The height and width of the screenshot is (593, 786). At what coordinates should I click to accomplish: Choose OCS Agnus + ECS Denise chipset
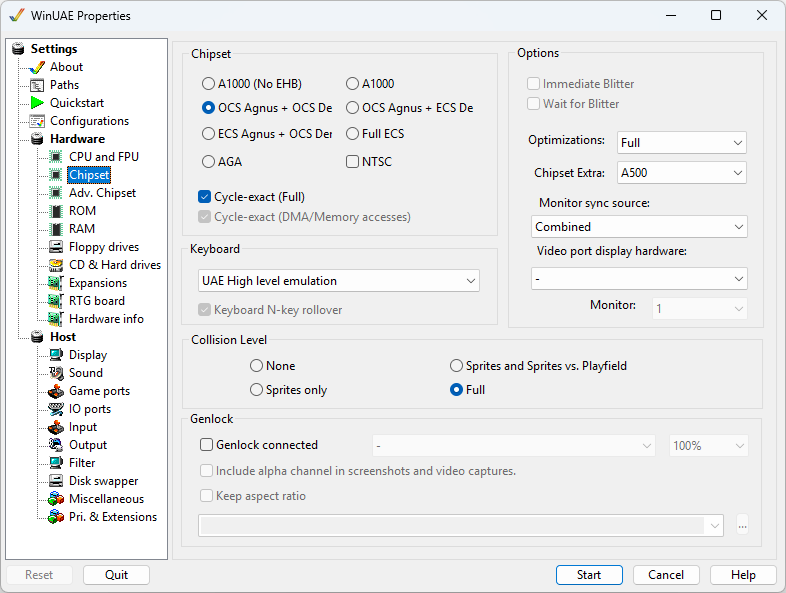click(410, 108)
